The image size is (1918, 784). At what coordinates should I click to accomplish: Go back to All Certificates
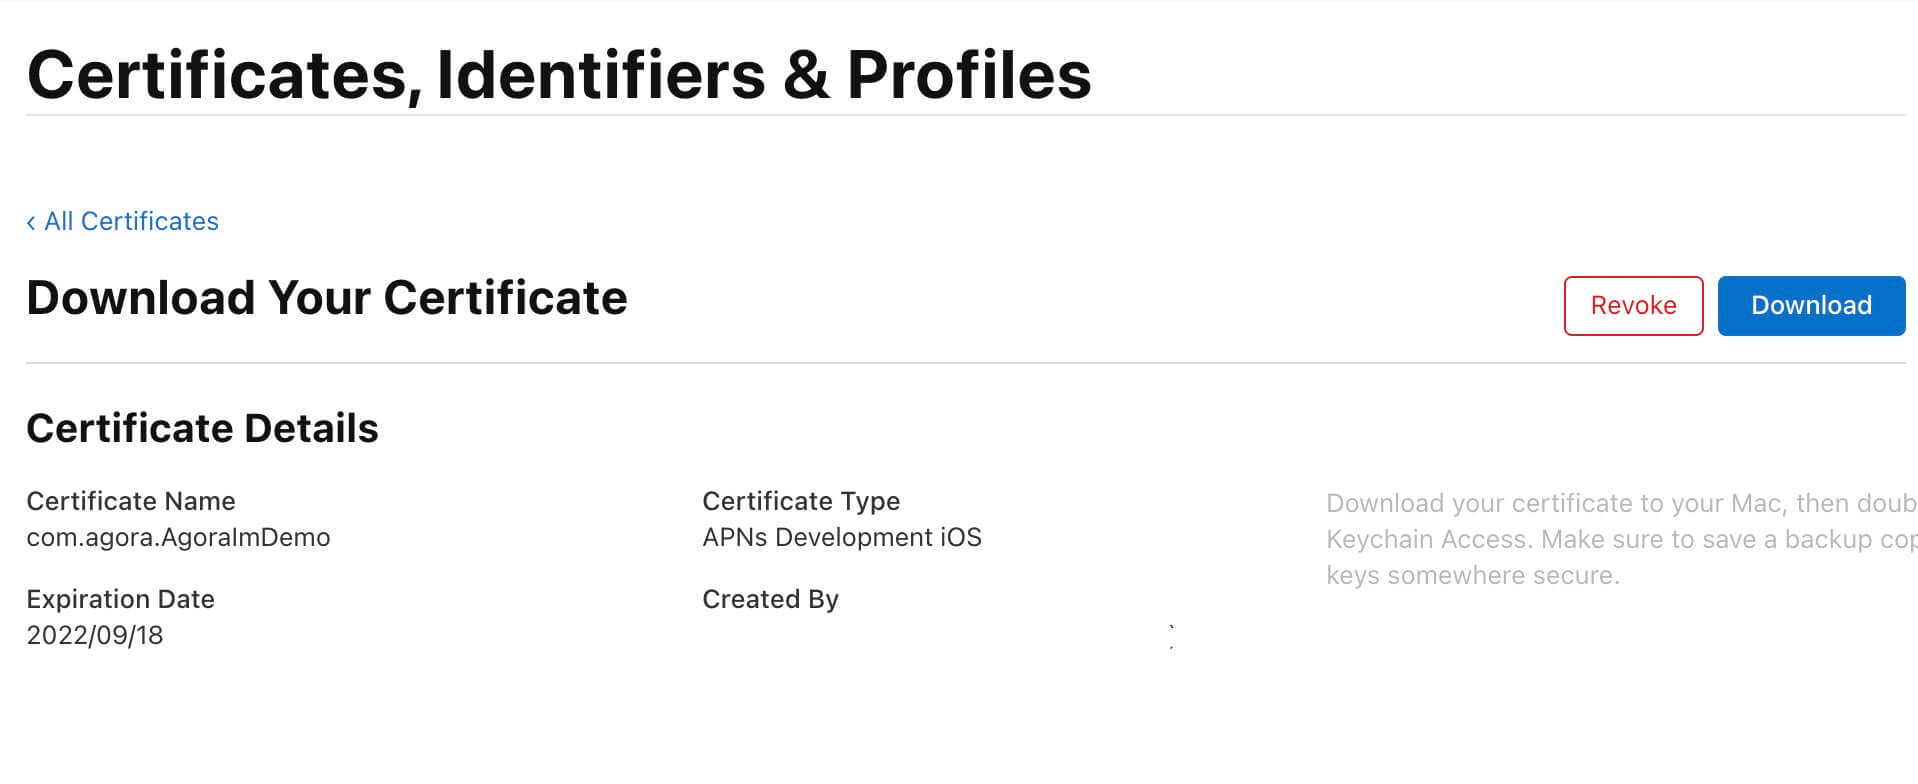pos(131,221)
